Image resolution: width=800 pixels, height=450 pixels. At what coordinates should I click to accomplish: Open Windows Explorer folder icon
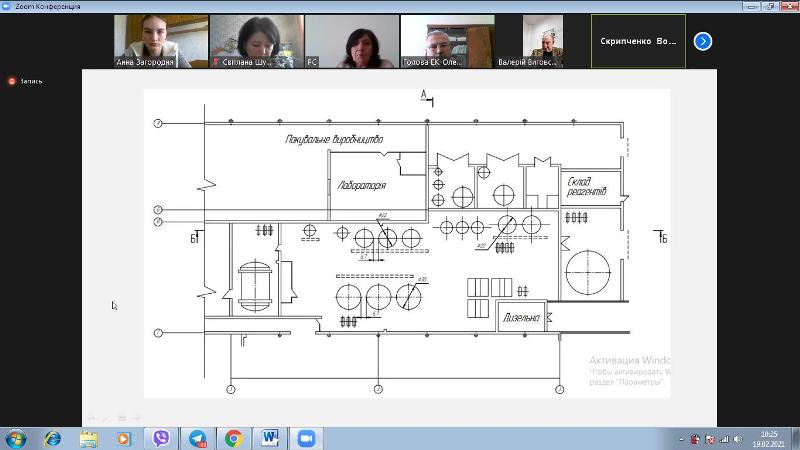[x=88, y=438]
